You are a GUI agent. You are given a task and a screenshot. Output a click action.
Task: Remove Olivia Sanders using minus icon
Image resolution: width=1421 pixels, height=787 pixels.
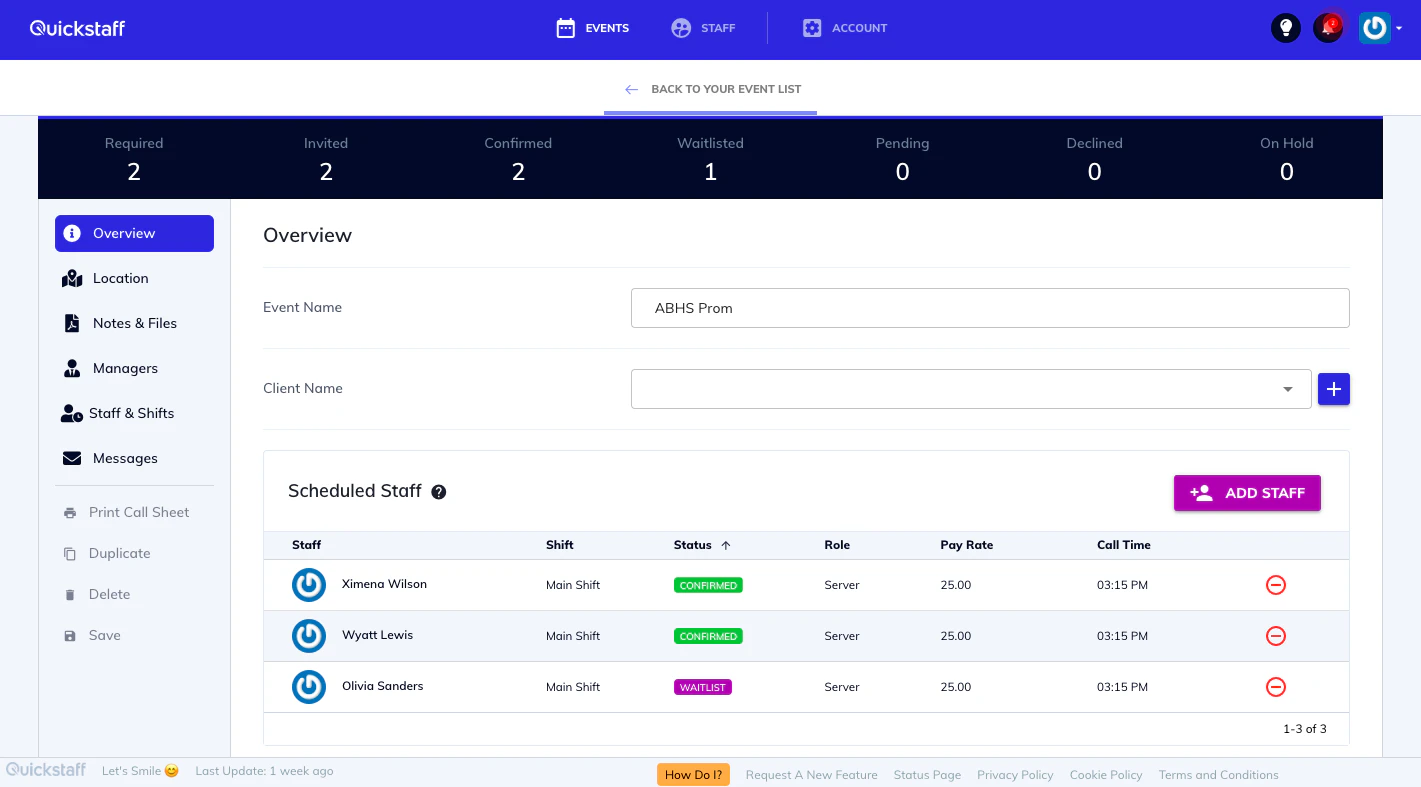(1275, 687)
